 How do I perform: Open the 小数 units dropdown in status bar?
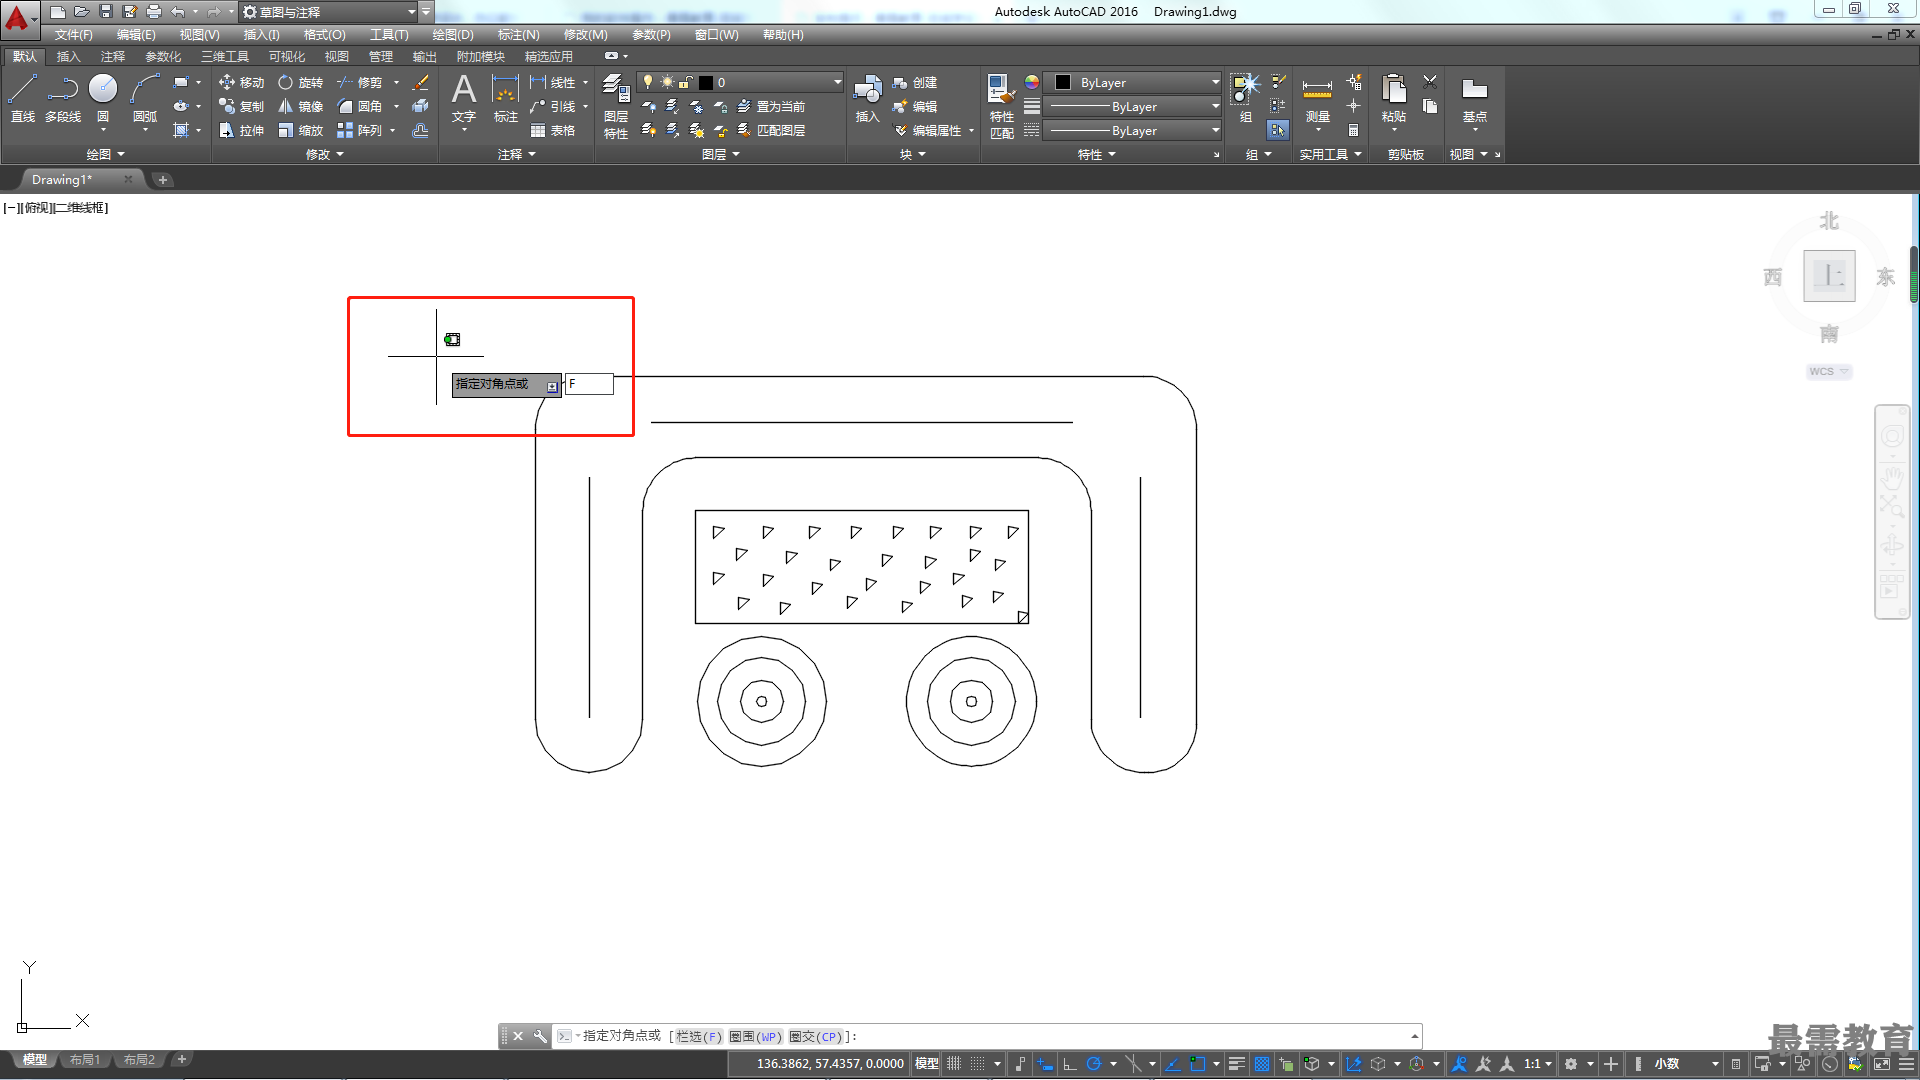[x=1686, y=1064]
